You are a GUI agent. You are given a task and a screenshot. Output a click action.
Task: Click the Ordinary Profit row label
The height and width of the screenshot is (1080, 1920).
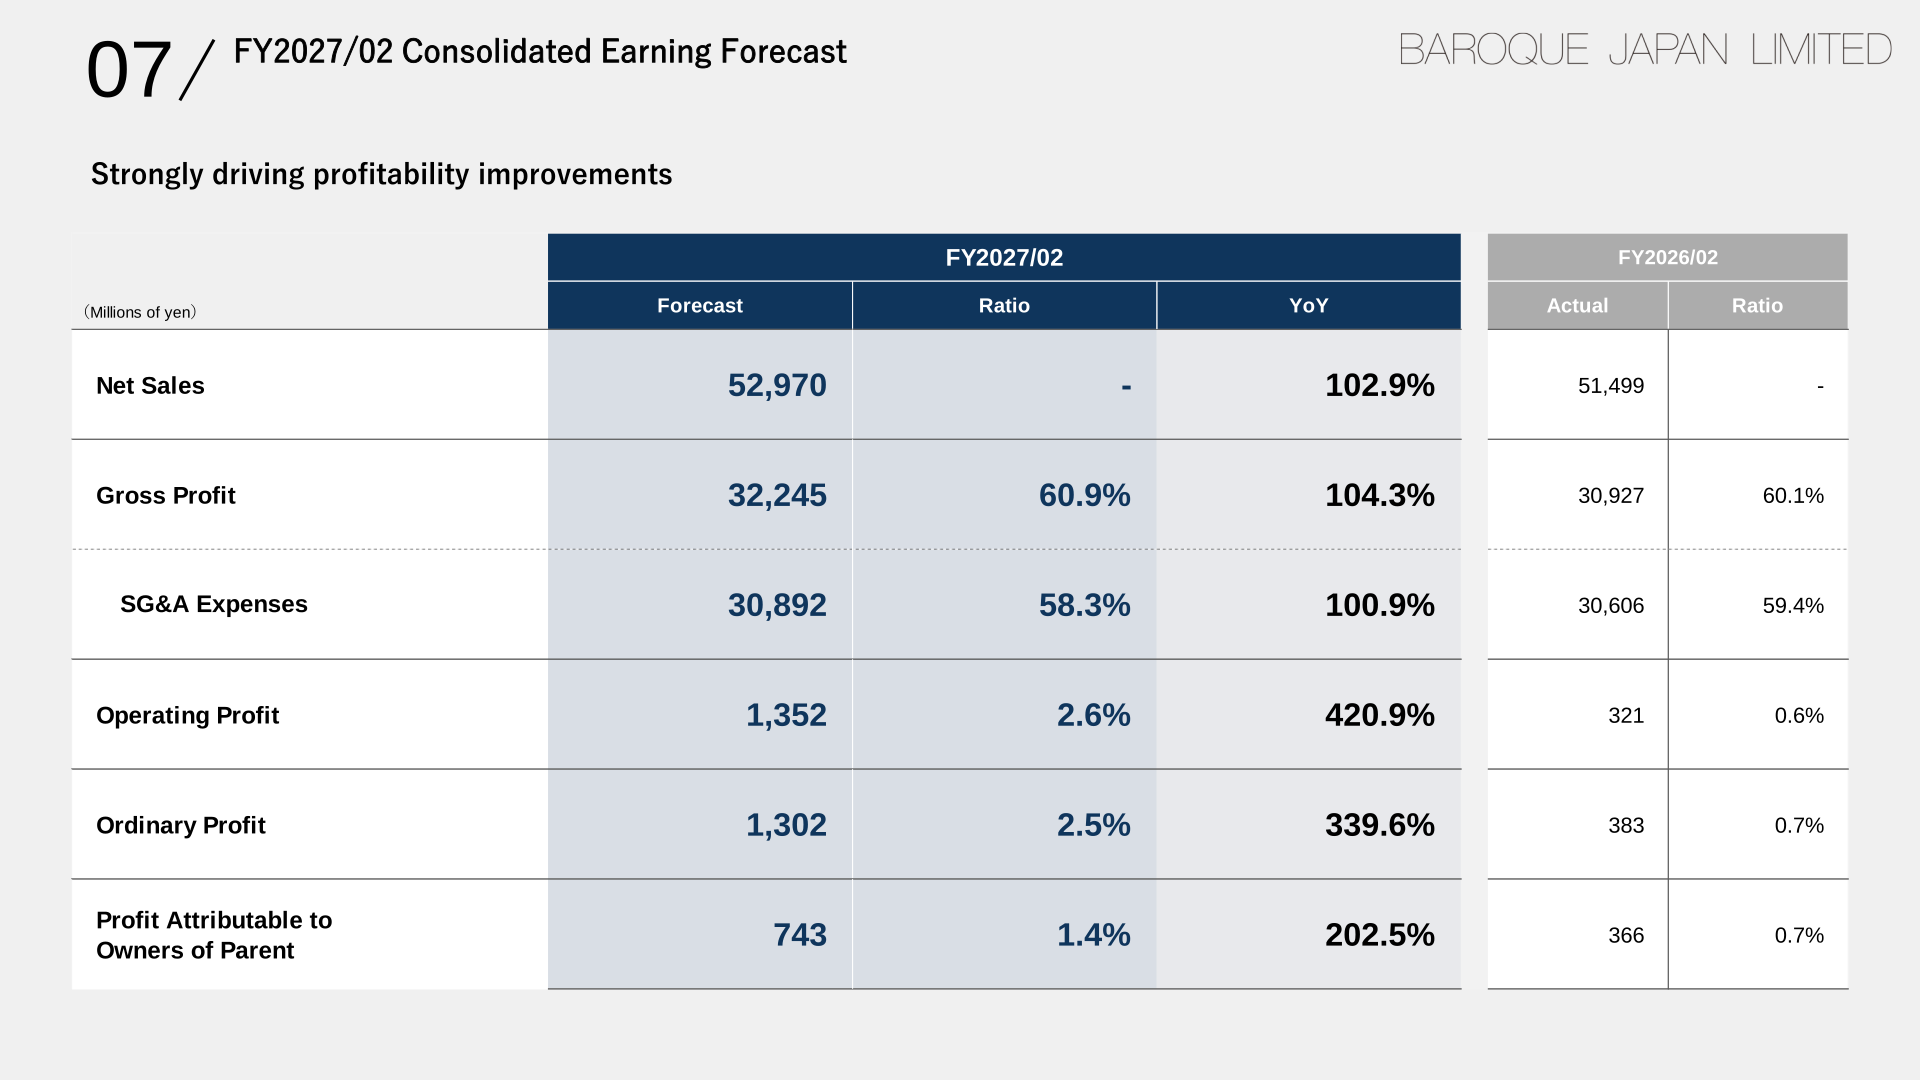tap(181, 826)
